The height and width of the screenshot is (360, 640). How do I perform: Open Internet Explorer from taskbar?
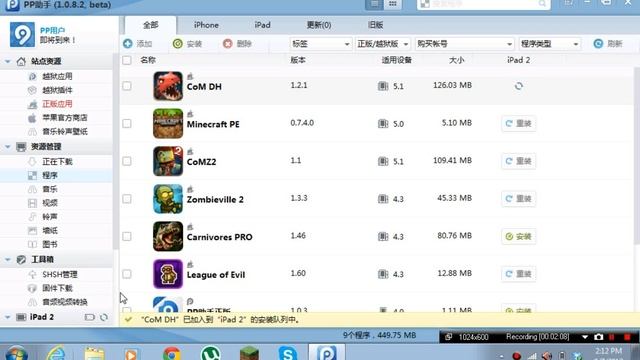(56, 353)
